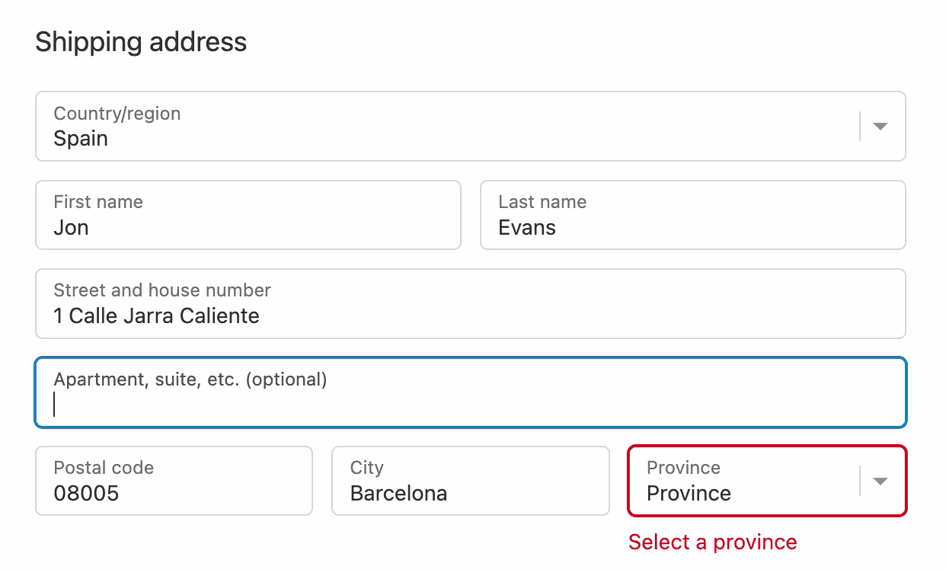
Task: Click the 'Country/region' label text
Action: (x=117, y=113)
